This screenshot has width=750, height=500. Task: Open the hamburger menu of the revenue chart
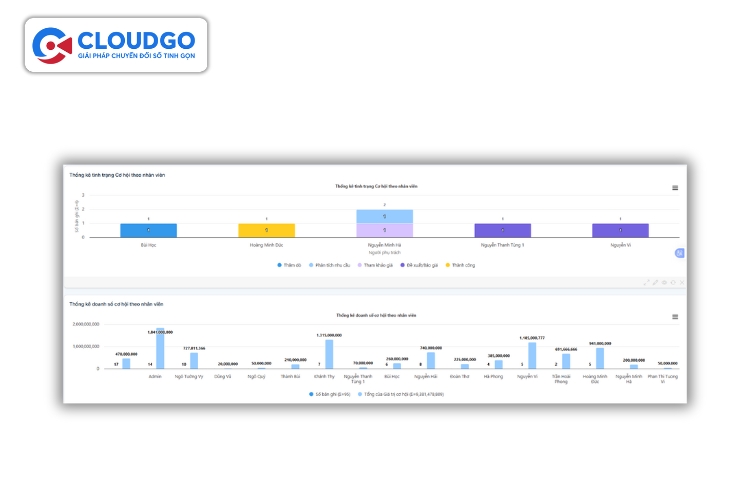[675, 317]
